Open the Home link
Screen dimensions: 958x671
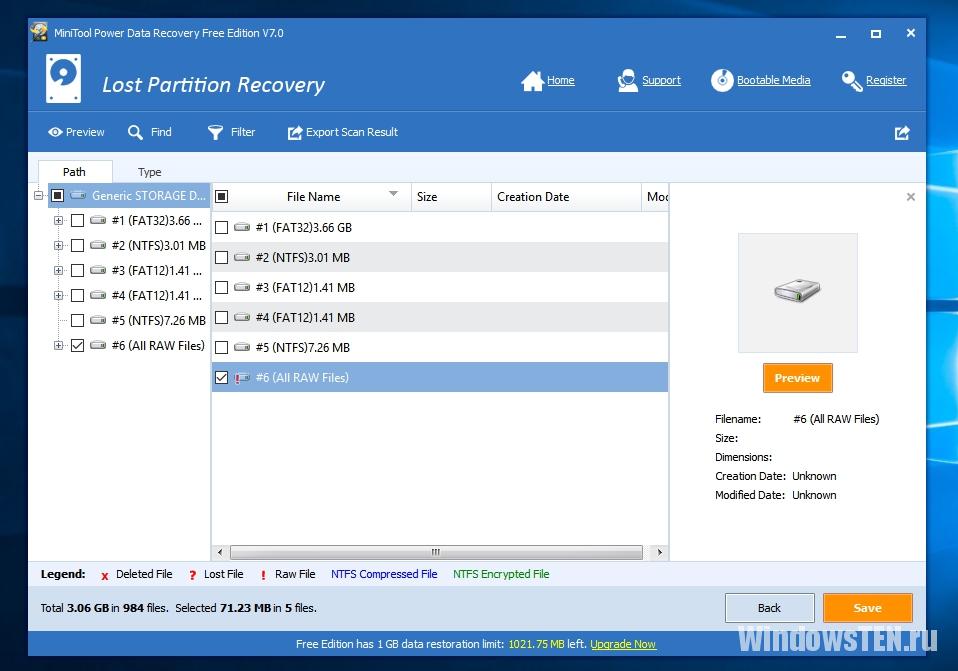coord(561,80)
